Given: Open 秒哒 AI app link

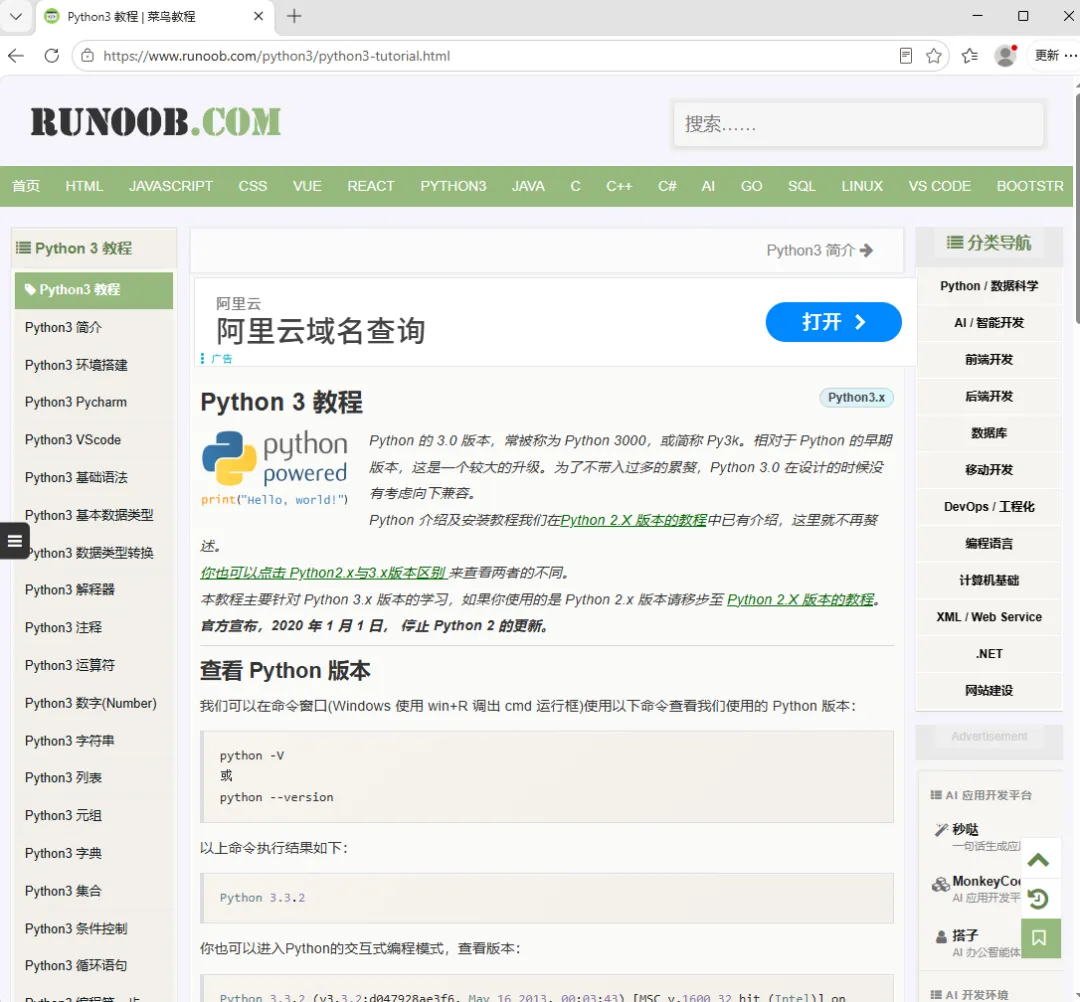Looking at the screenshot, I should click(966, 830).
